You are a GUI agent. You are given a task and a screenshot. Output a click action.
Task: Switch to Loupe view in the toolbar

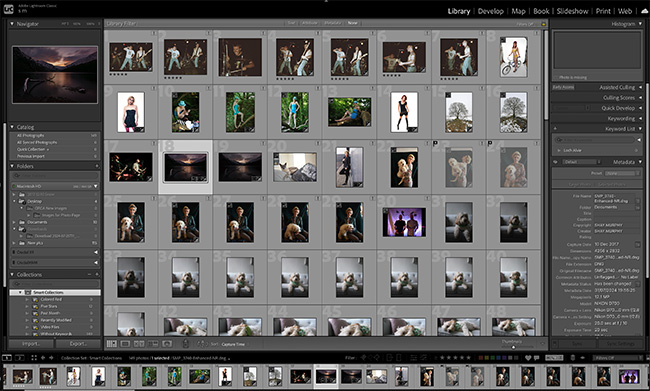pyautogui.click(x=125, y=344)
